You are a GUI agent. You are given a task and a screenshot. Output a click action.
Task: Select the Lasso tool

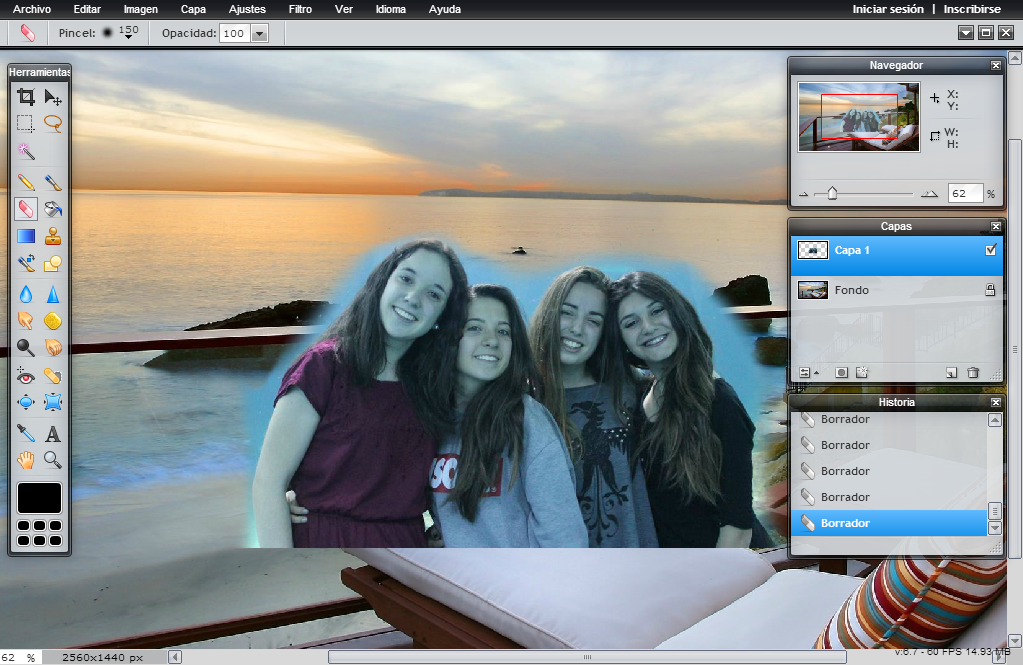pos(53,124)
